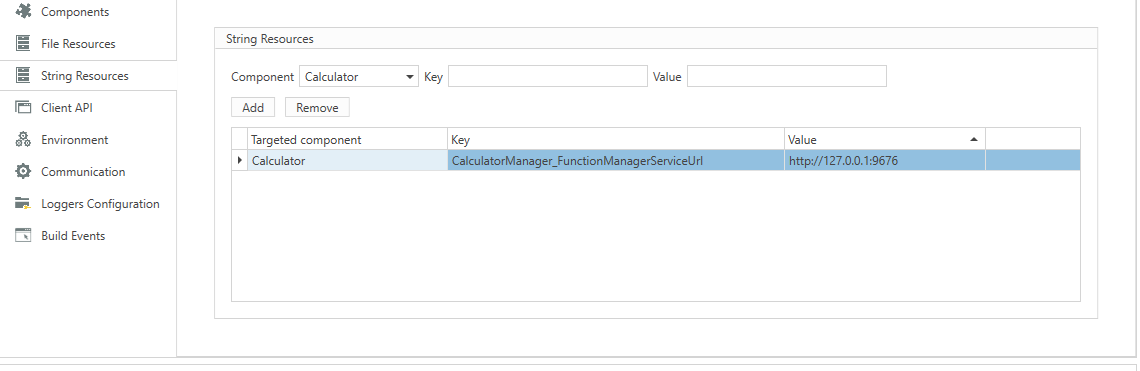The height and width of the screenshot is (371, 1140).
Task: Focus the Key input field
Action: 547,76
